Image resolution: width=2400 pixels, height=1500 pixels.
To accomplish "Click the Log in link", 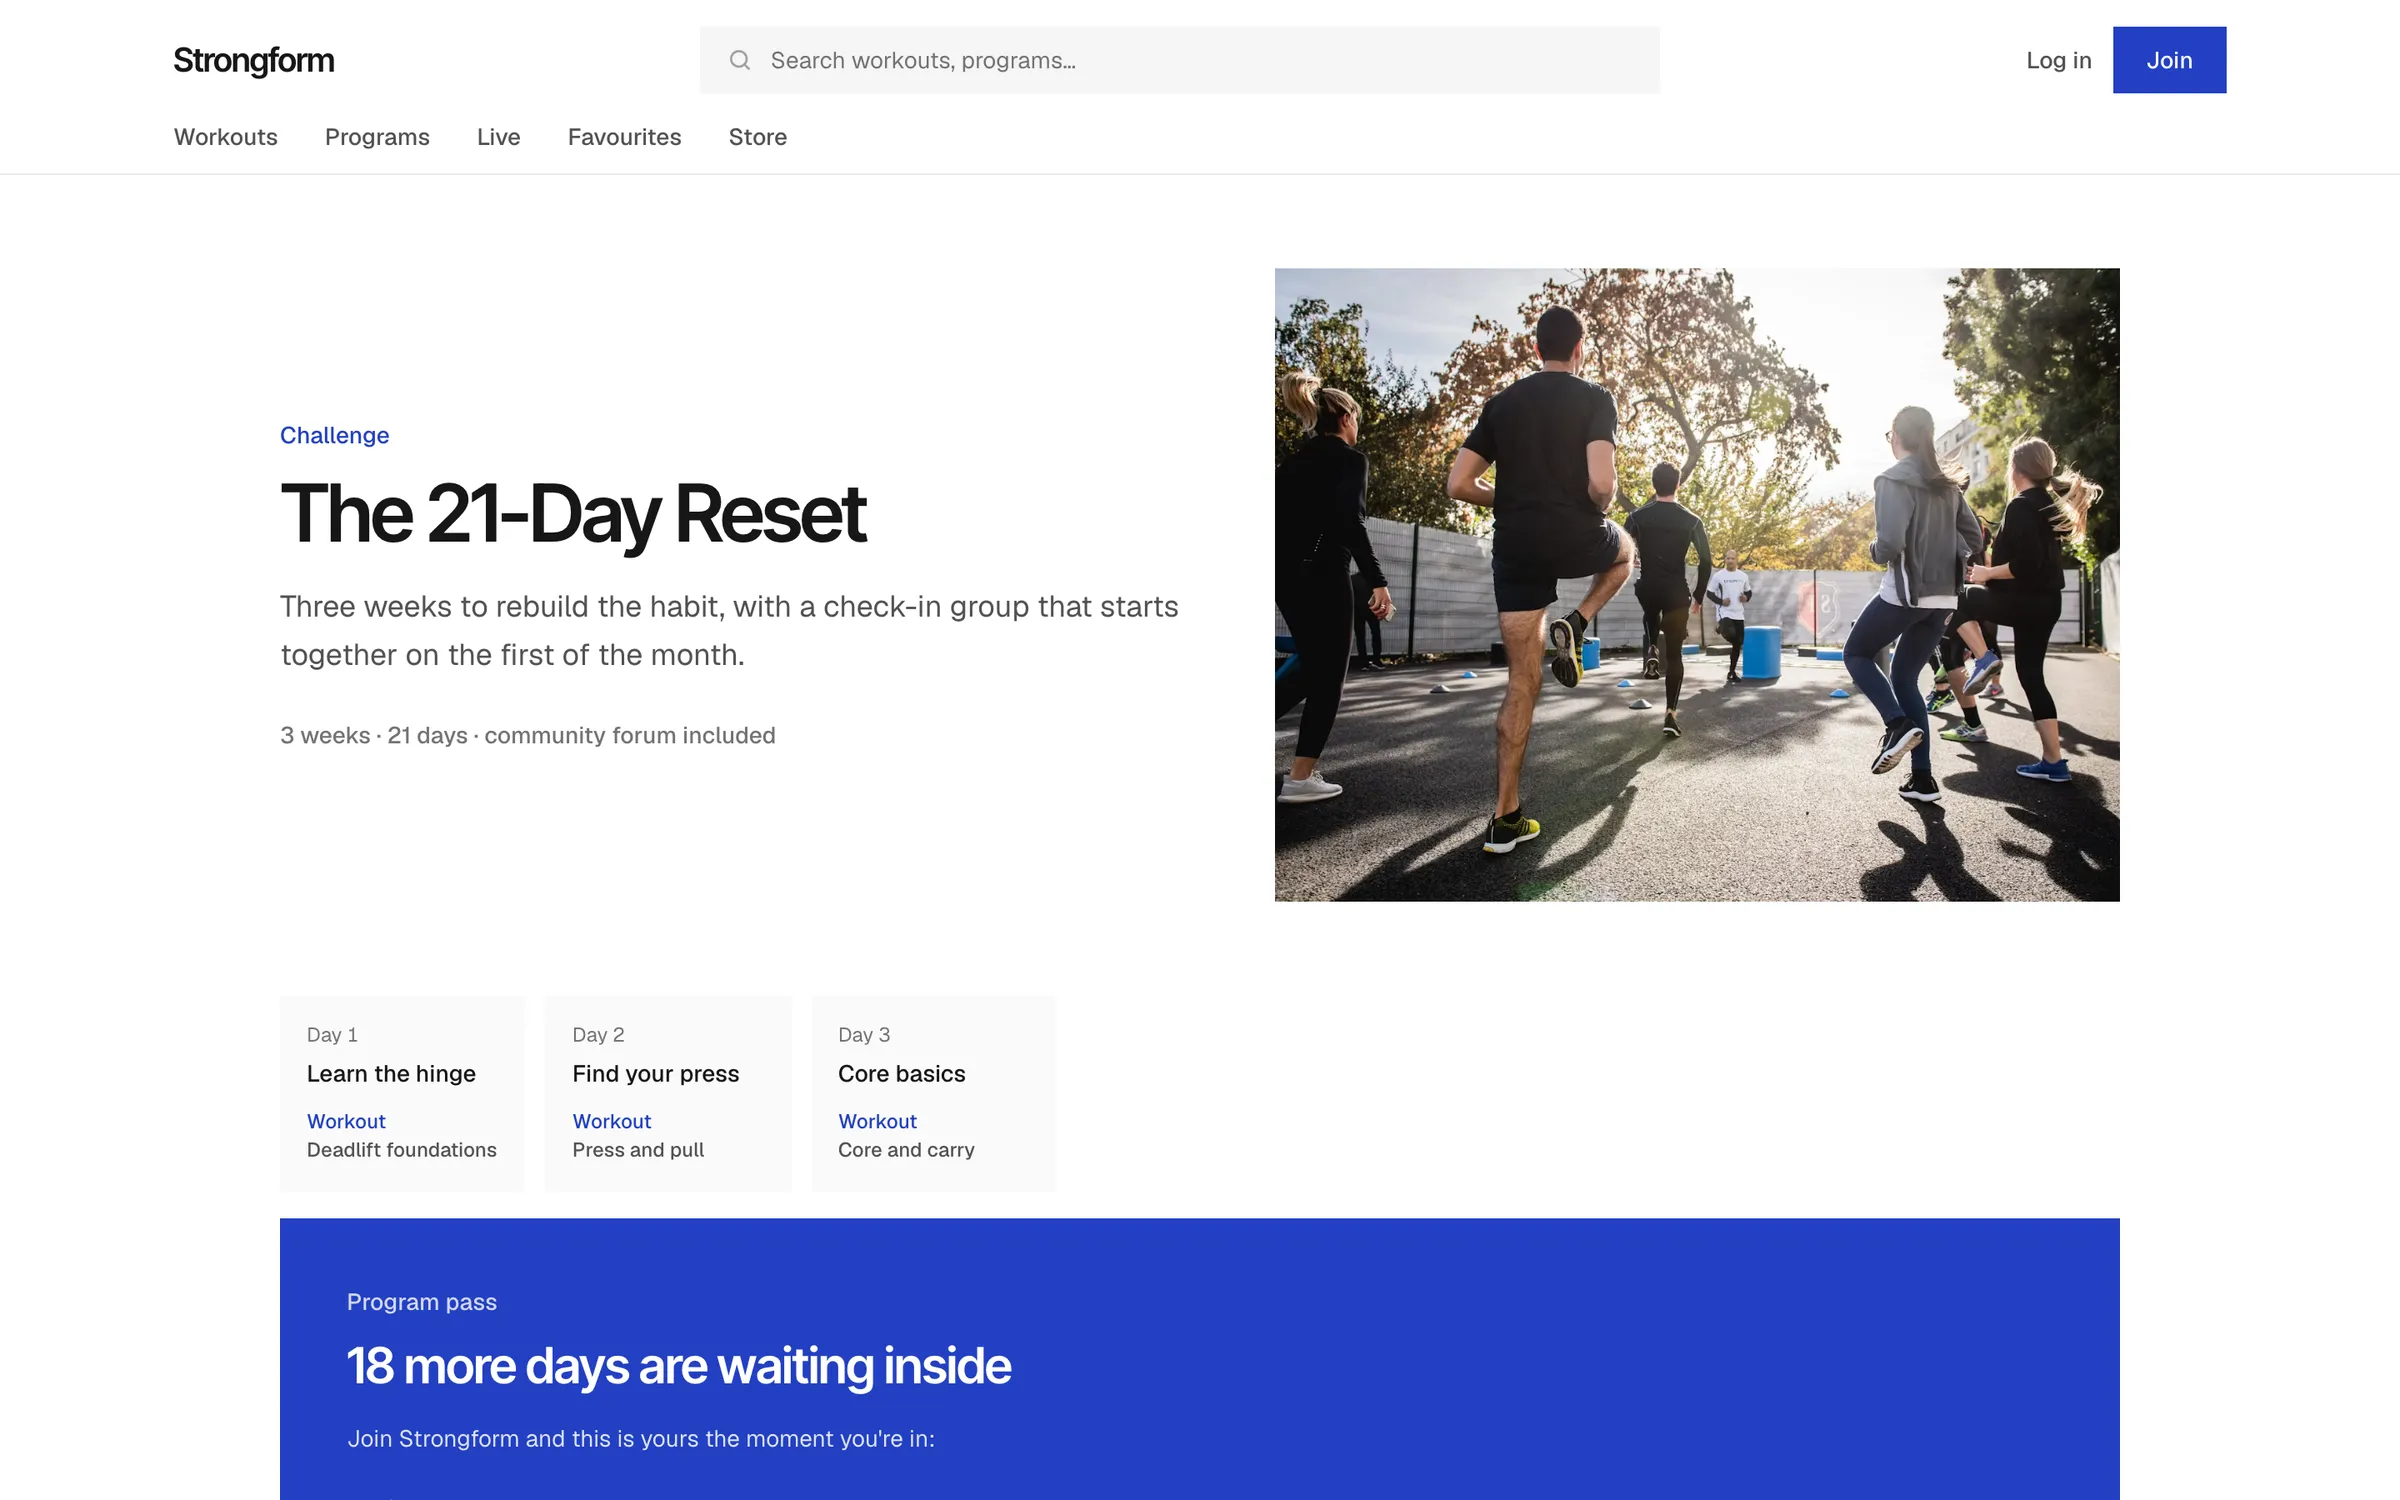I will [x=2058, y=60].
